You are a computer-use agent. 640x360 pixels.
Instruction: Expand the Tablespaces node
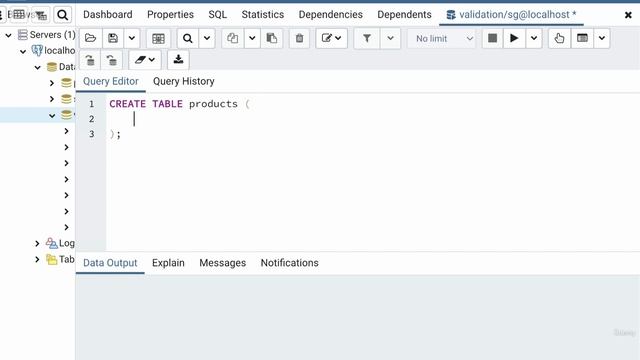click(x=37, y=260)
